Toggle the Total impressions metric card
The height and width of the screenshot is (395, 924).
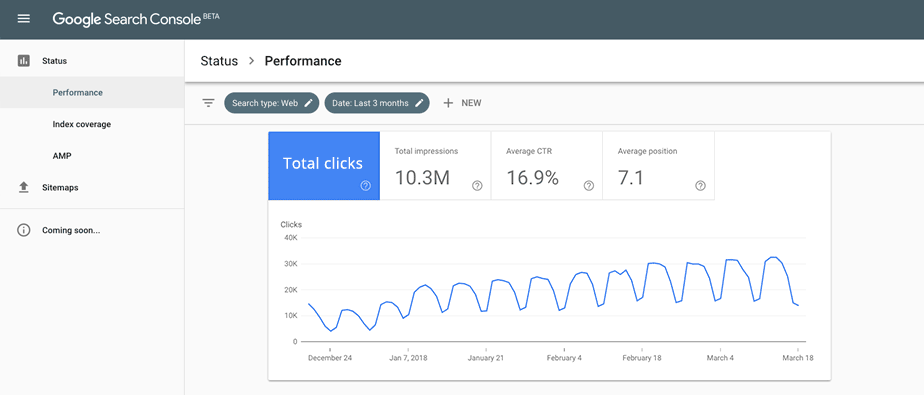pos(435,166)
